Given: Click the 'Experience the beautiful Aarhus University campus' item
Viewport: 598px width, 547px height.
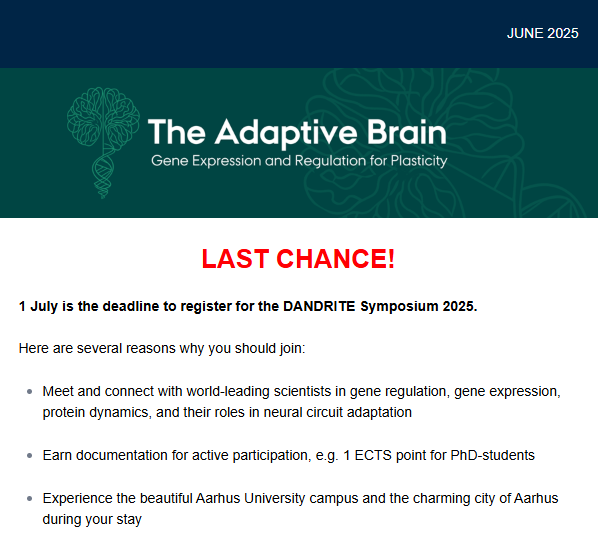Looking at the screenshot, I should (300, 509).
